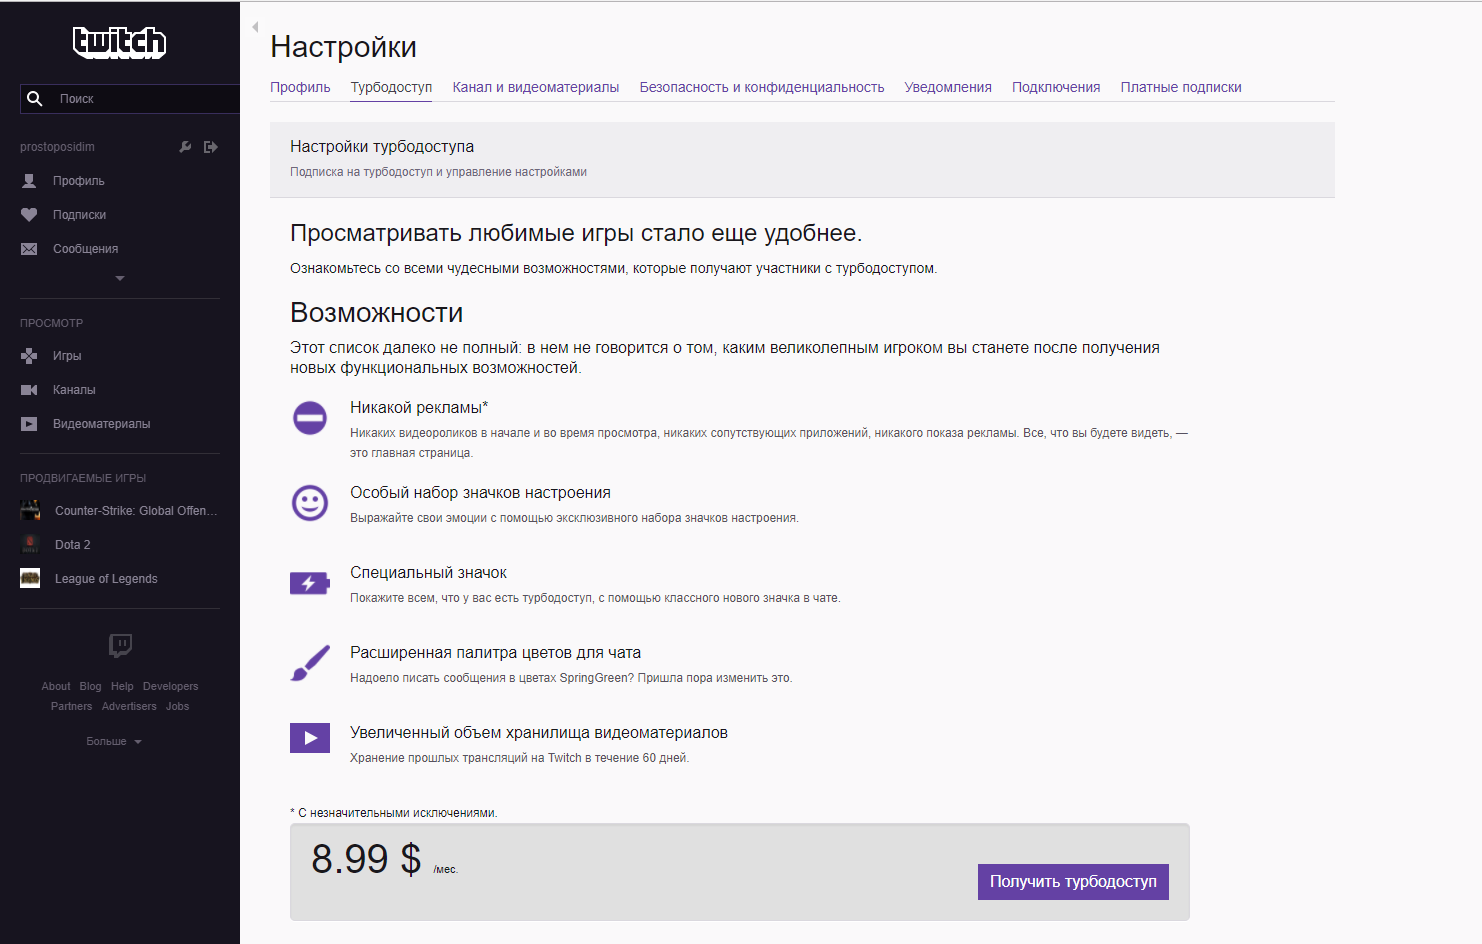The width and height of the screenshot is (1482, 944).
Task: Click the Twitch logo in sidebar
Action: tap(119, 42)
